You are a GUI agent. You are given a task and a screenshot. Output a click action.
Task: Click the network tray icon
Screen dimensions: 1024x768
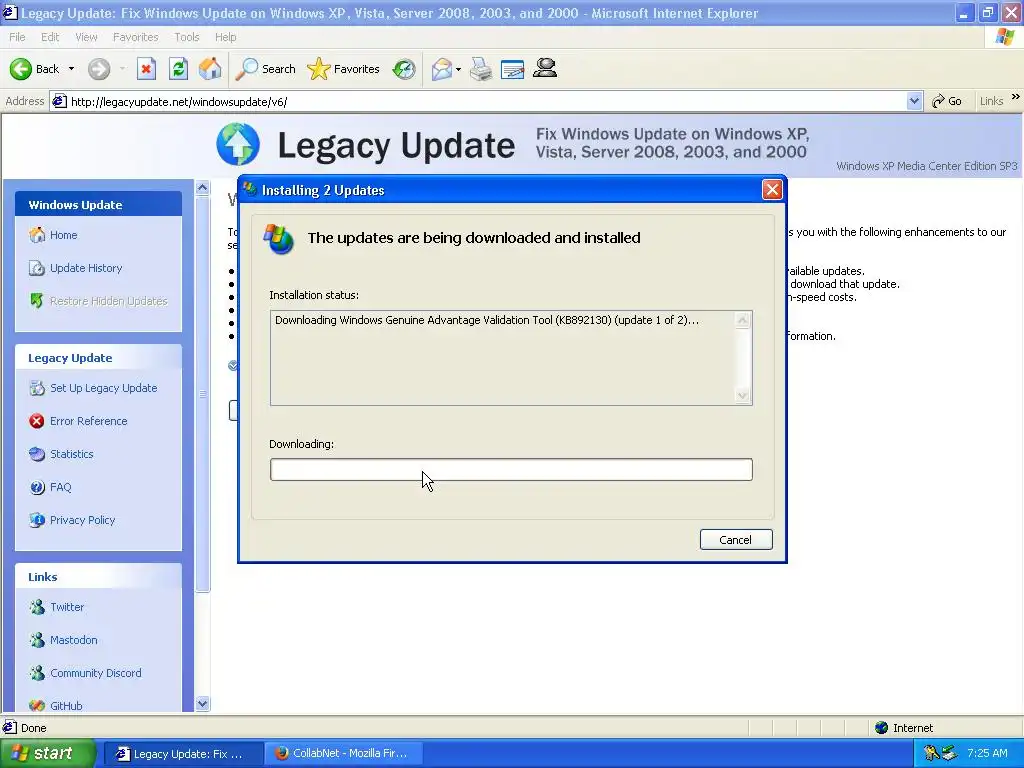coord(949,754)
